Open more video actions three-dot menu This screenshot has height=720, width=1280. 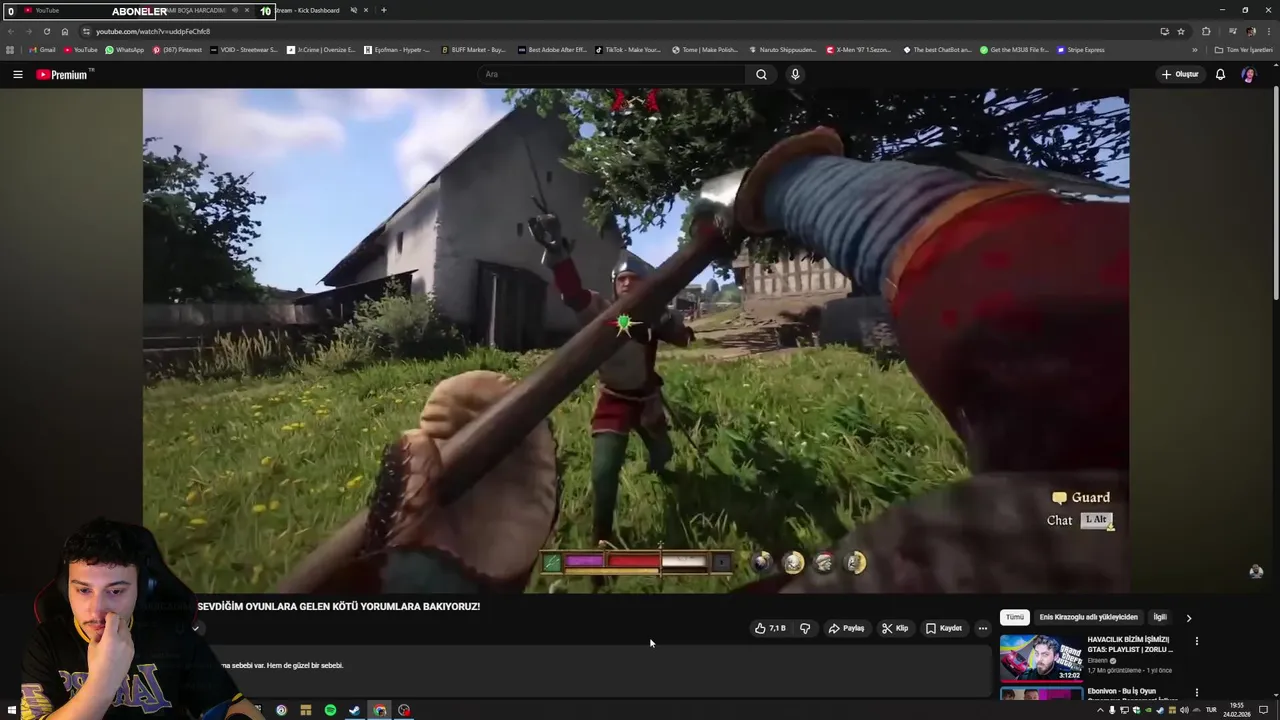tap(983, 628)
